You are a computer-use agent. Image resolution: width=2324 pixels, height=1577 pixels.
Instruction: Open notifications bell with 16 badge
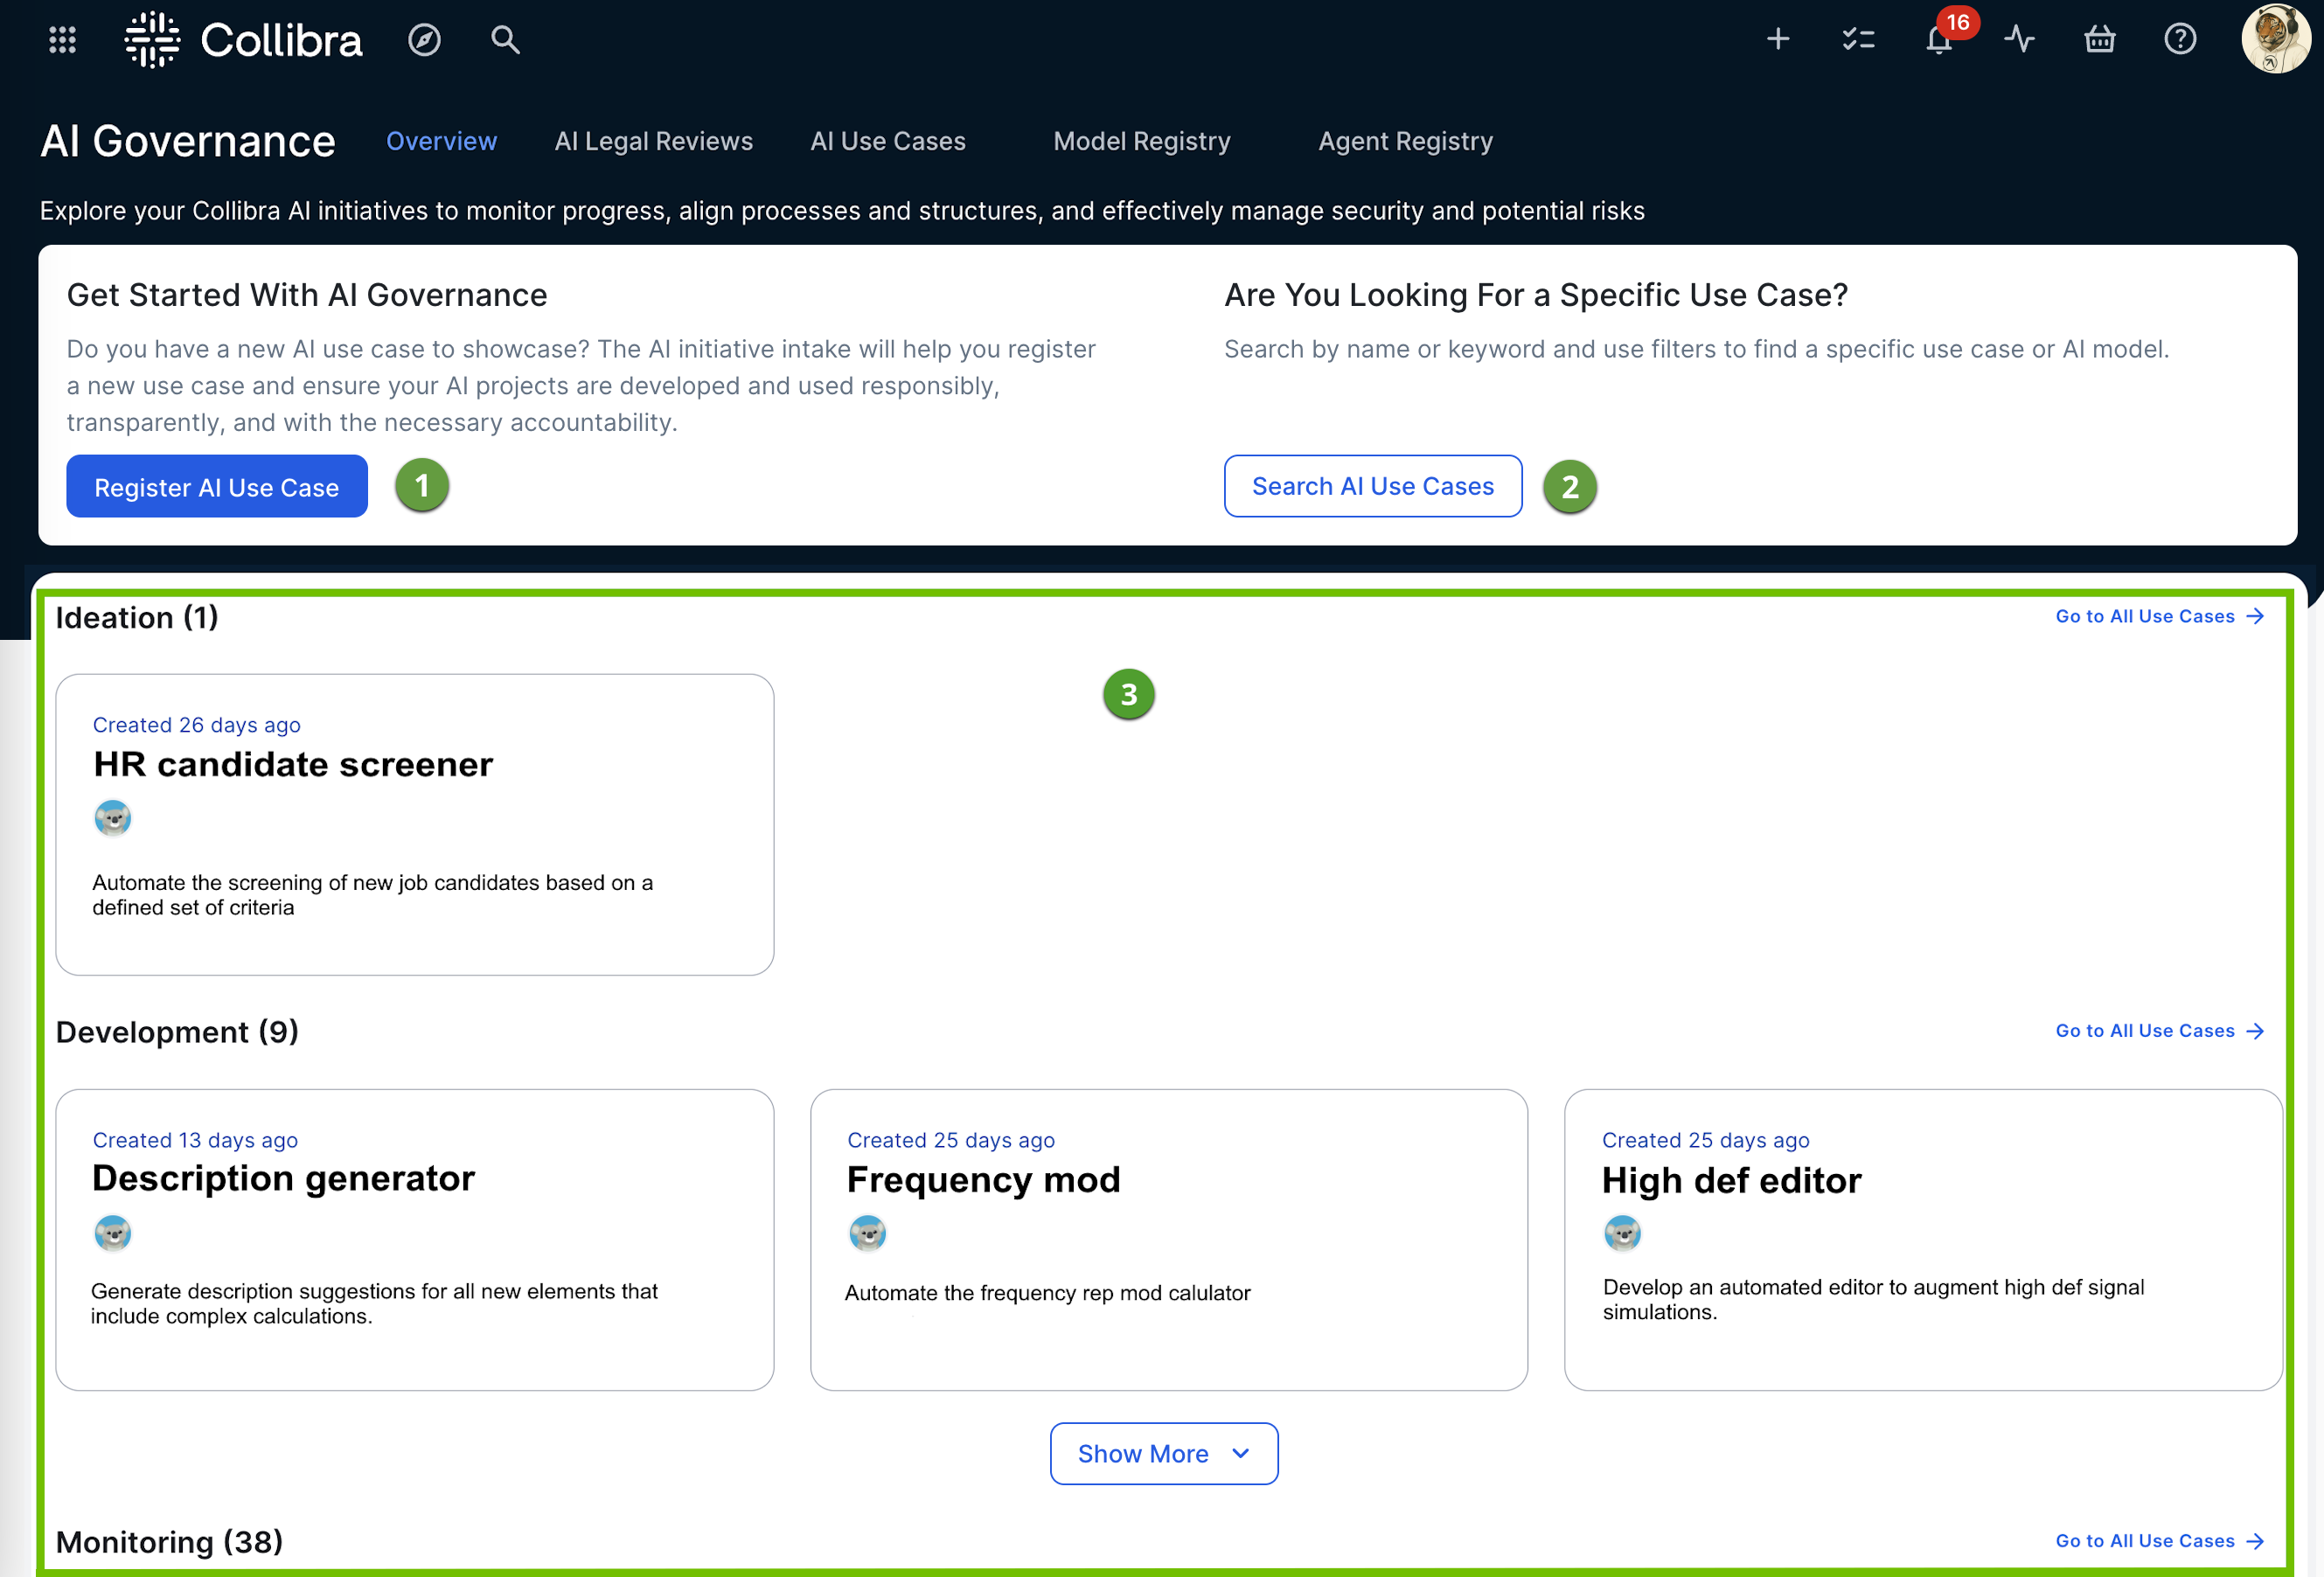[1939, 40]
